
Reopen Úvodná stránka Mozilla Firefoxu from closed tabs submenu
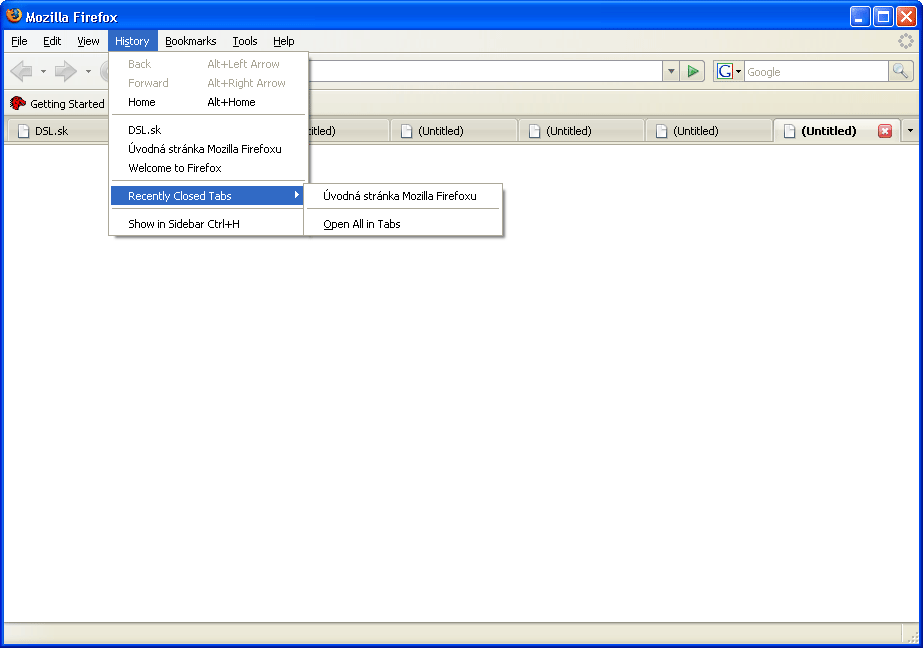[x=403, y=196]
